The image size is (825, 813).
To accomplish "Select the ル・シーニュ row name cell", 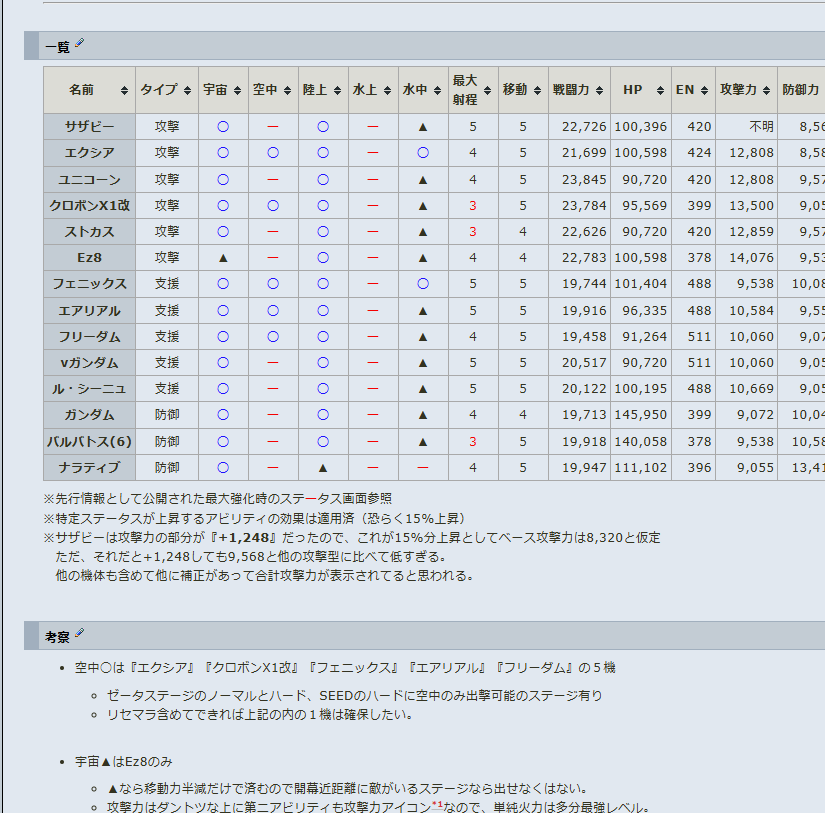I will pyautogui.click(x=89, y=388).
